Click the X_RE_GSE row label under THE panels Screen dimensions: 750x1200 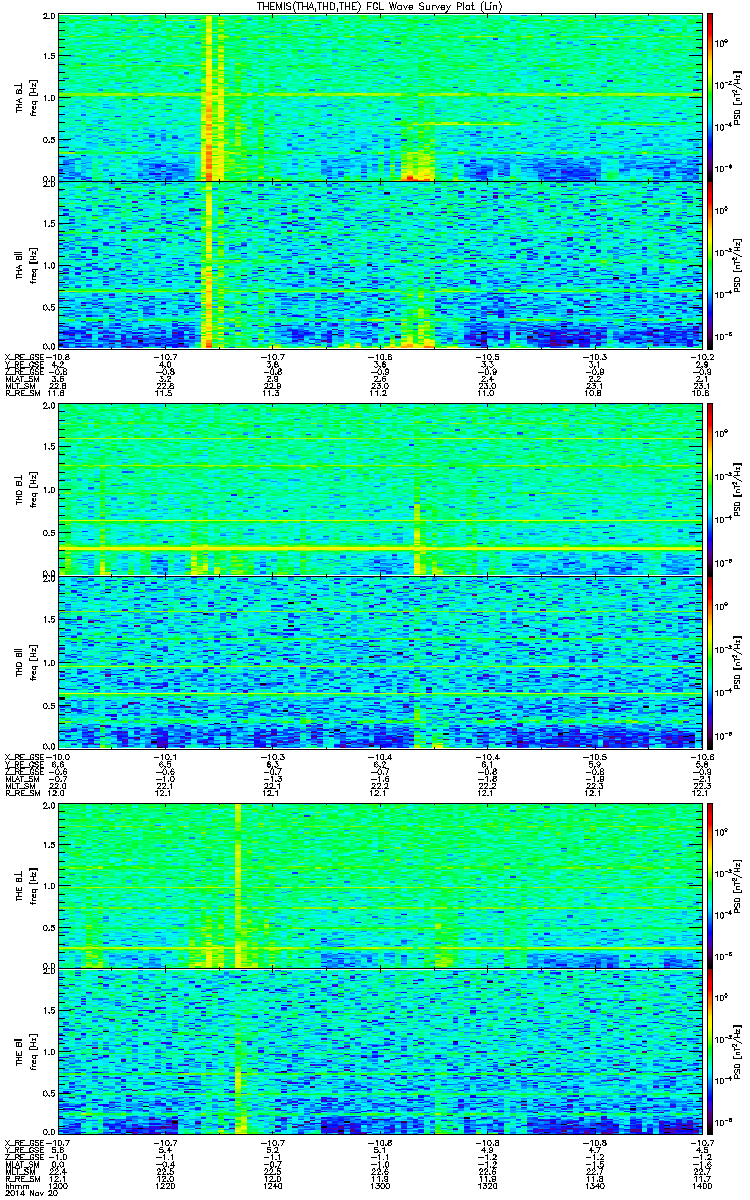pyautogui.click(x=23, y=1143)
